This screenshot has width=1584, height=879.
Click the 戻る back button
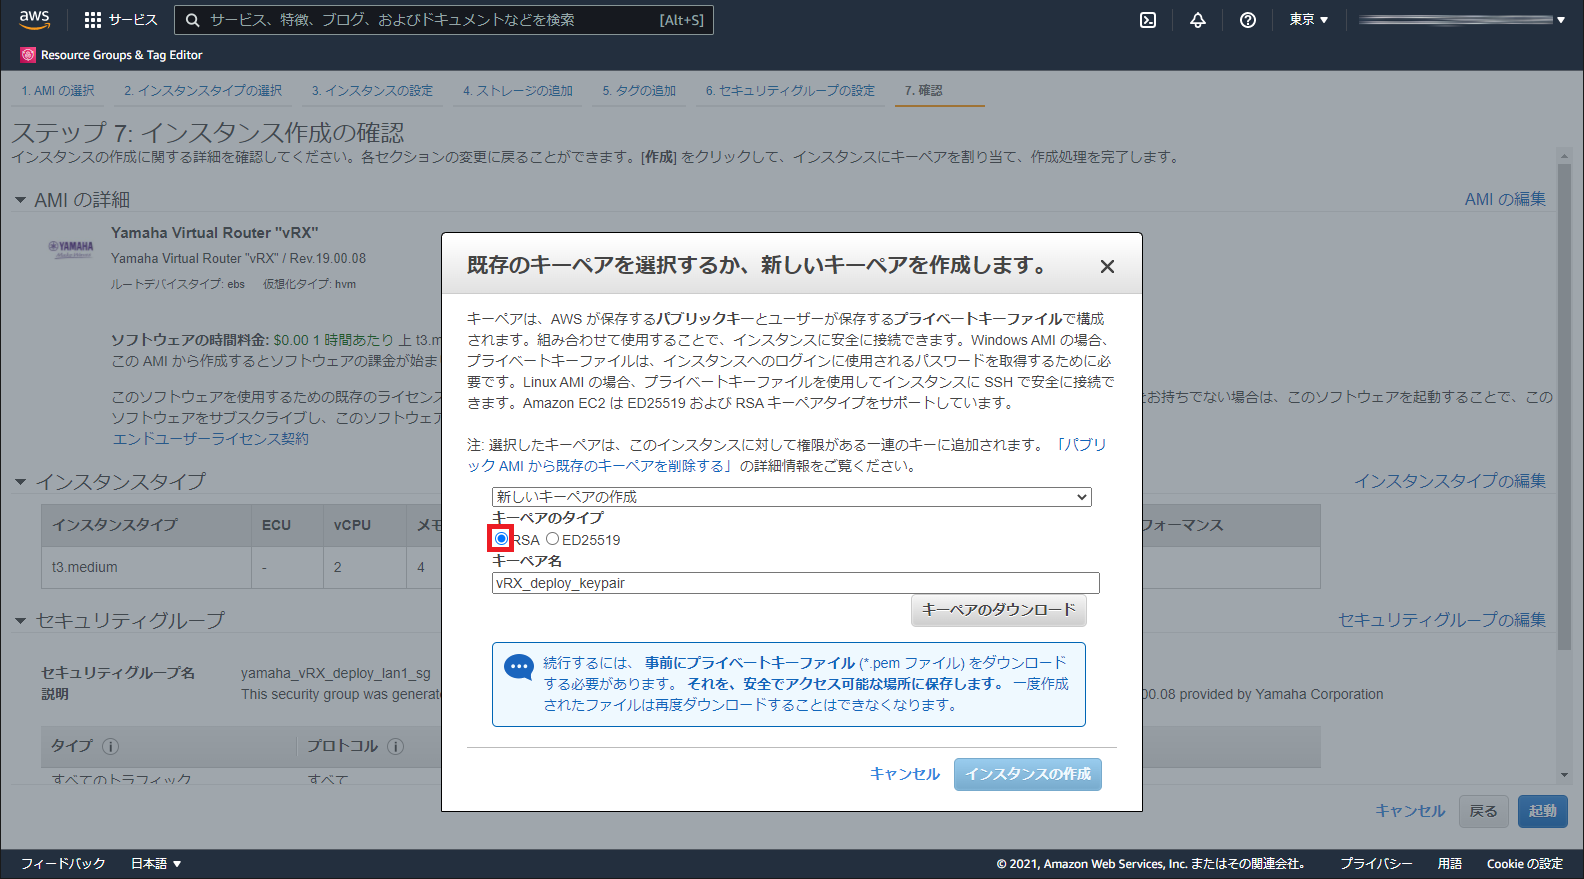[x=1483, y=811]
